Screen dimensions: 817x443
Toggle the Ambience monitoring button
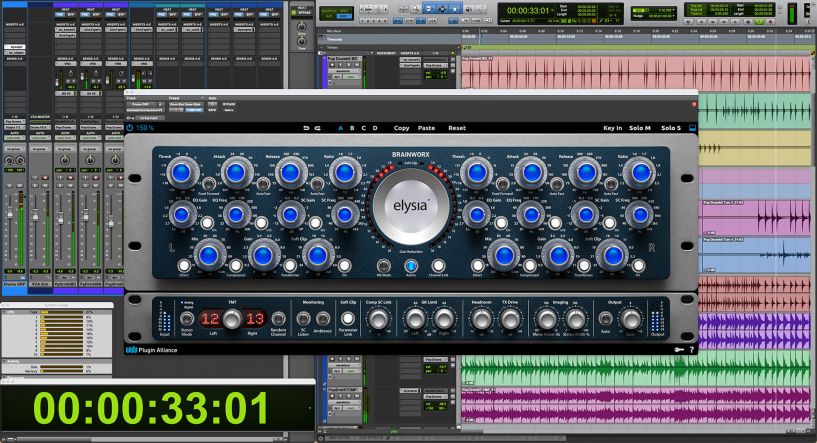click(323, 318)
